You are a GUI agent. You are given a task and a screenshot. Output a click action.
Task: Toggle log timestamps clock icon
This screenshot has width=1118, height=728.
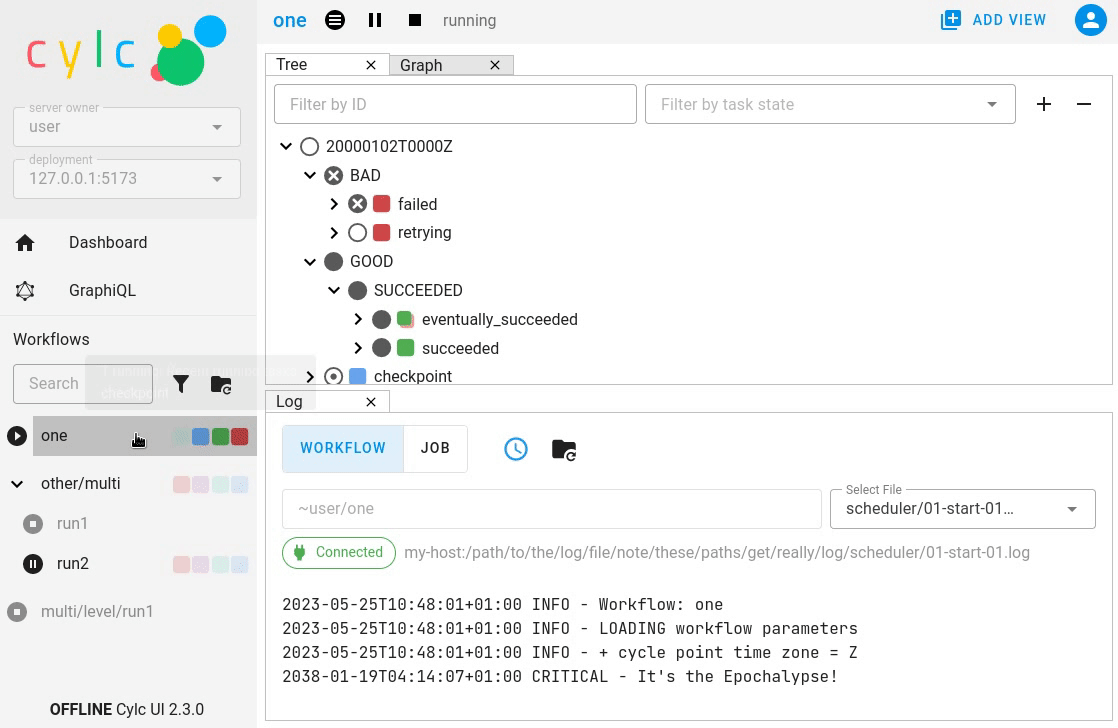(x=515, y=449)
